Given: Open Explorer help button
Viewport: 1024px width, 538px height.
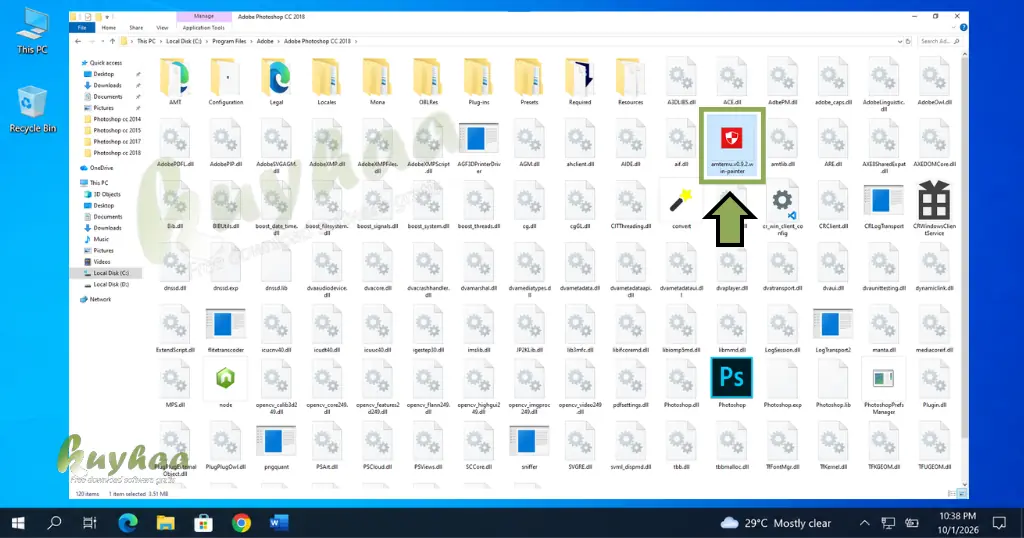Looking at the screenshot, I should 963,27.
